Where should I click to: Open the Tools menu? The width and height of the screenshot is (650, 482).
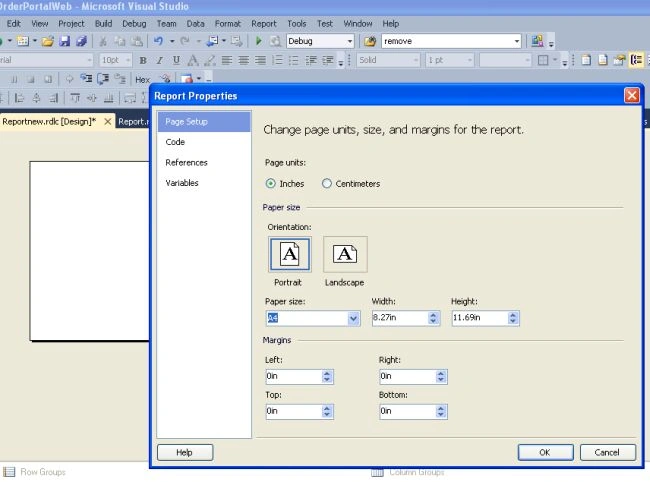pos(297,24)
